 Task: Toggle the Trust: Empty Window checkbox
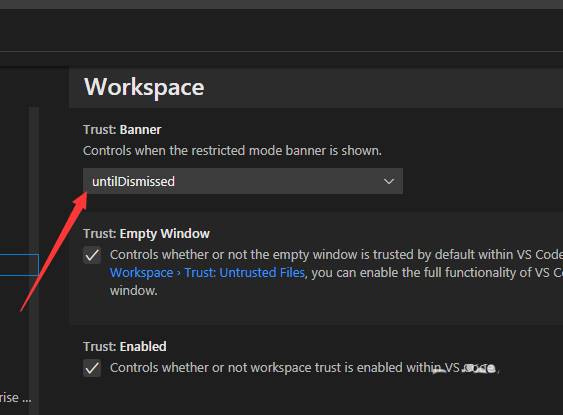click(92, 255)
